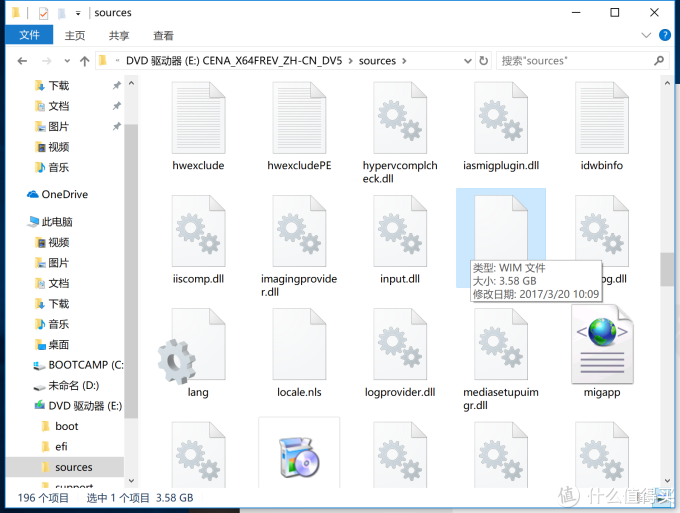
Task: Click the migapp file name label
Action: [602, 392]
